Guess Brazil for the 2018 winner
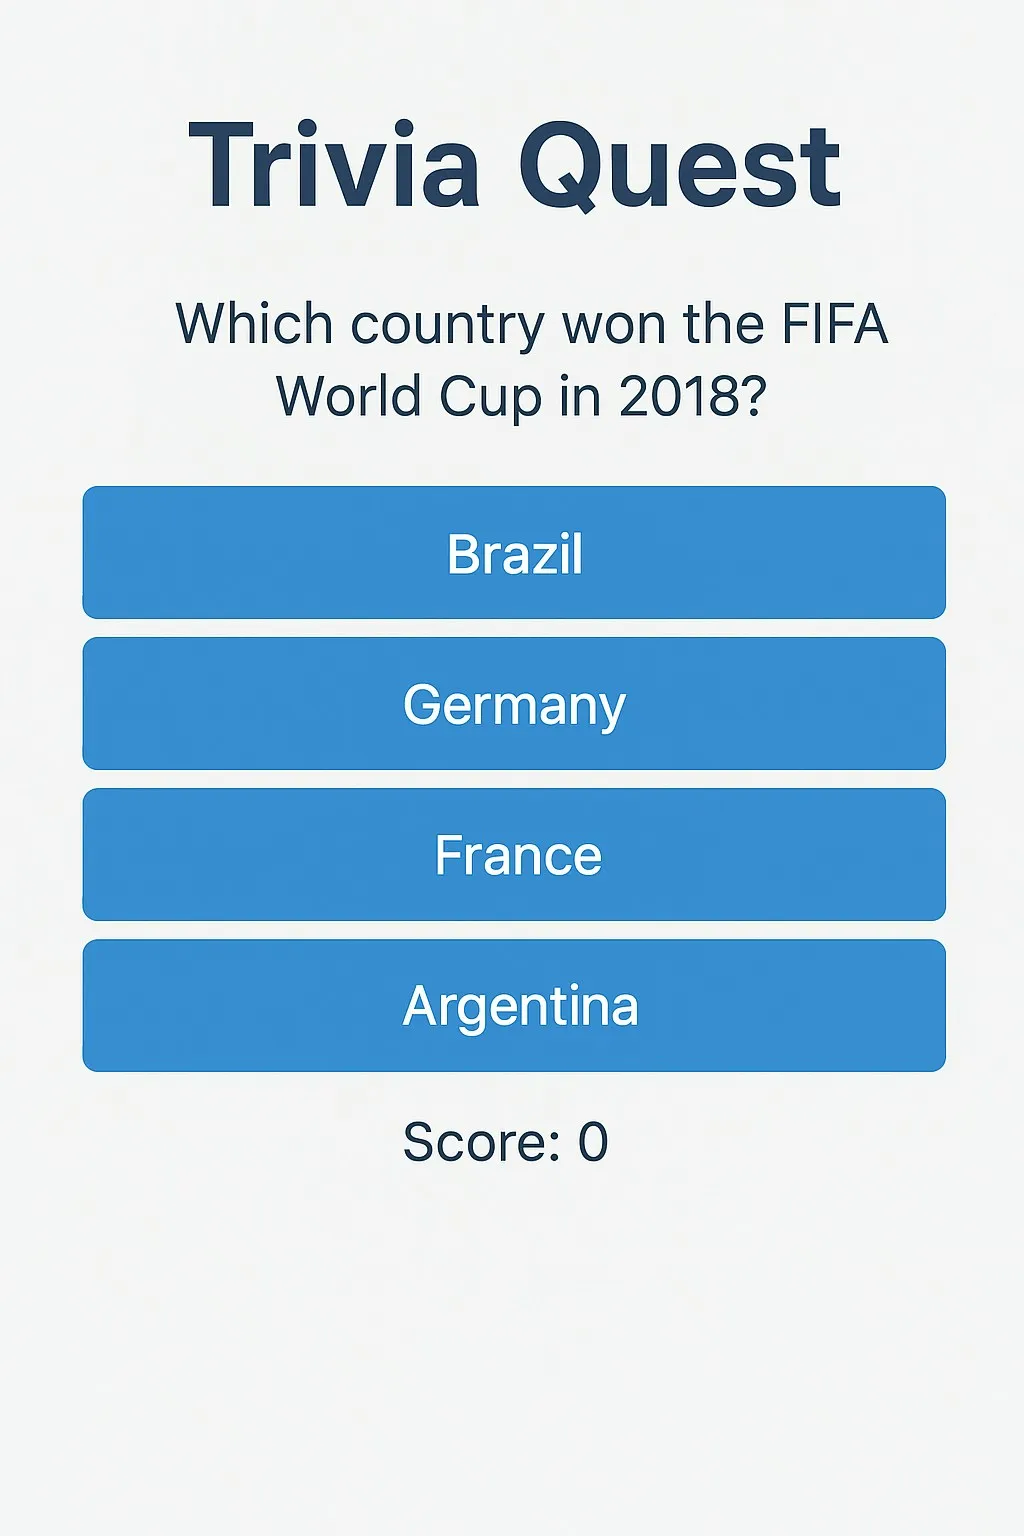Screen dimensions: 1024x1536 click(514, 553)
